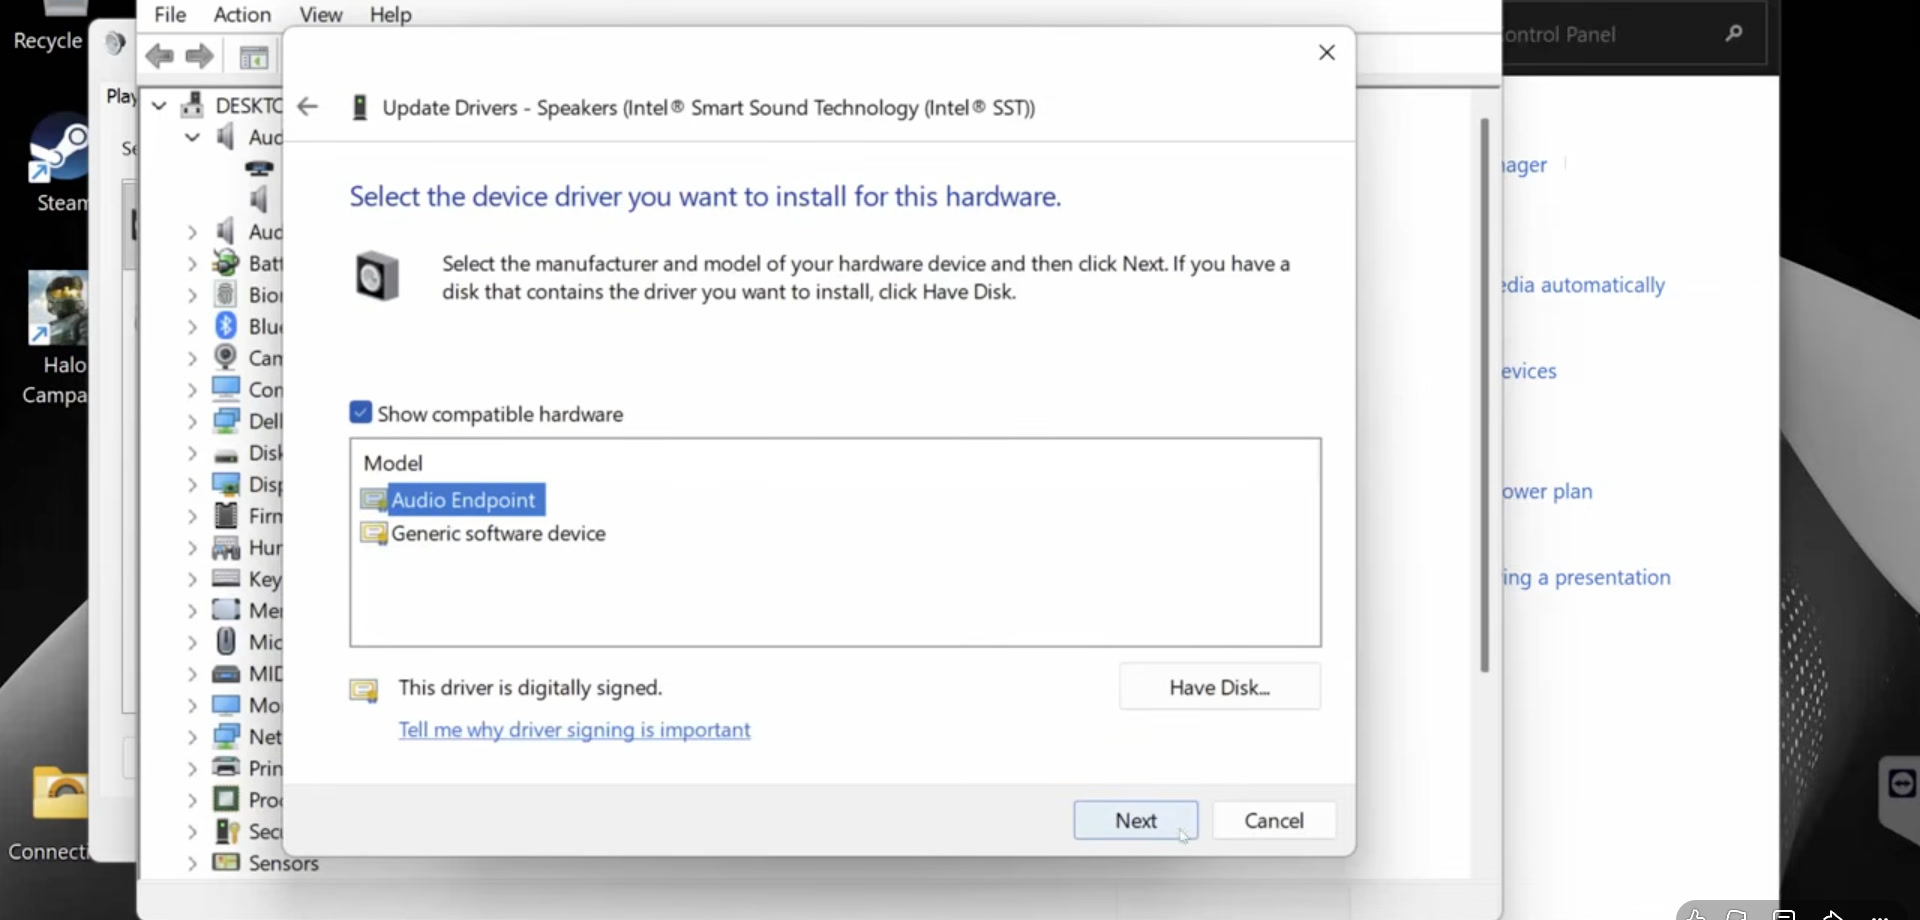Open driver signing importance link
The height and width of the screenshot is (920, 1920).
574,730
